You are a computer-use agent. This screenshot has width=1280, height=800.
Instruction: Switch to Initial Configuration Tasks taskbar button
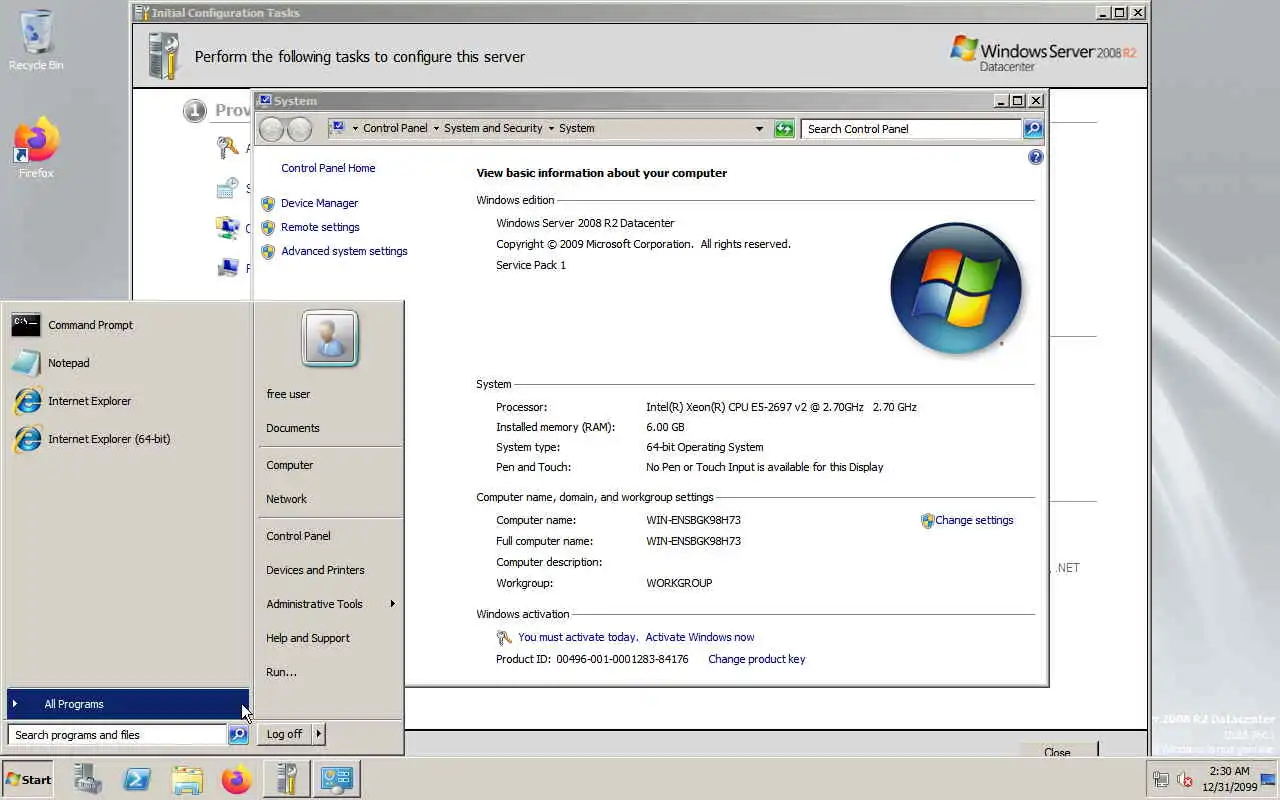click(x=286, y=779)
